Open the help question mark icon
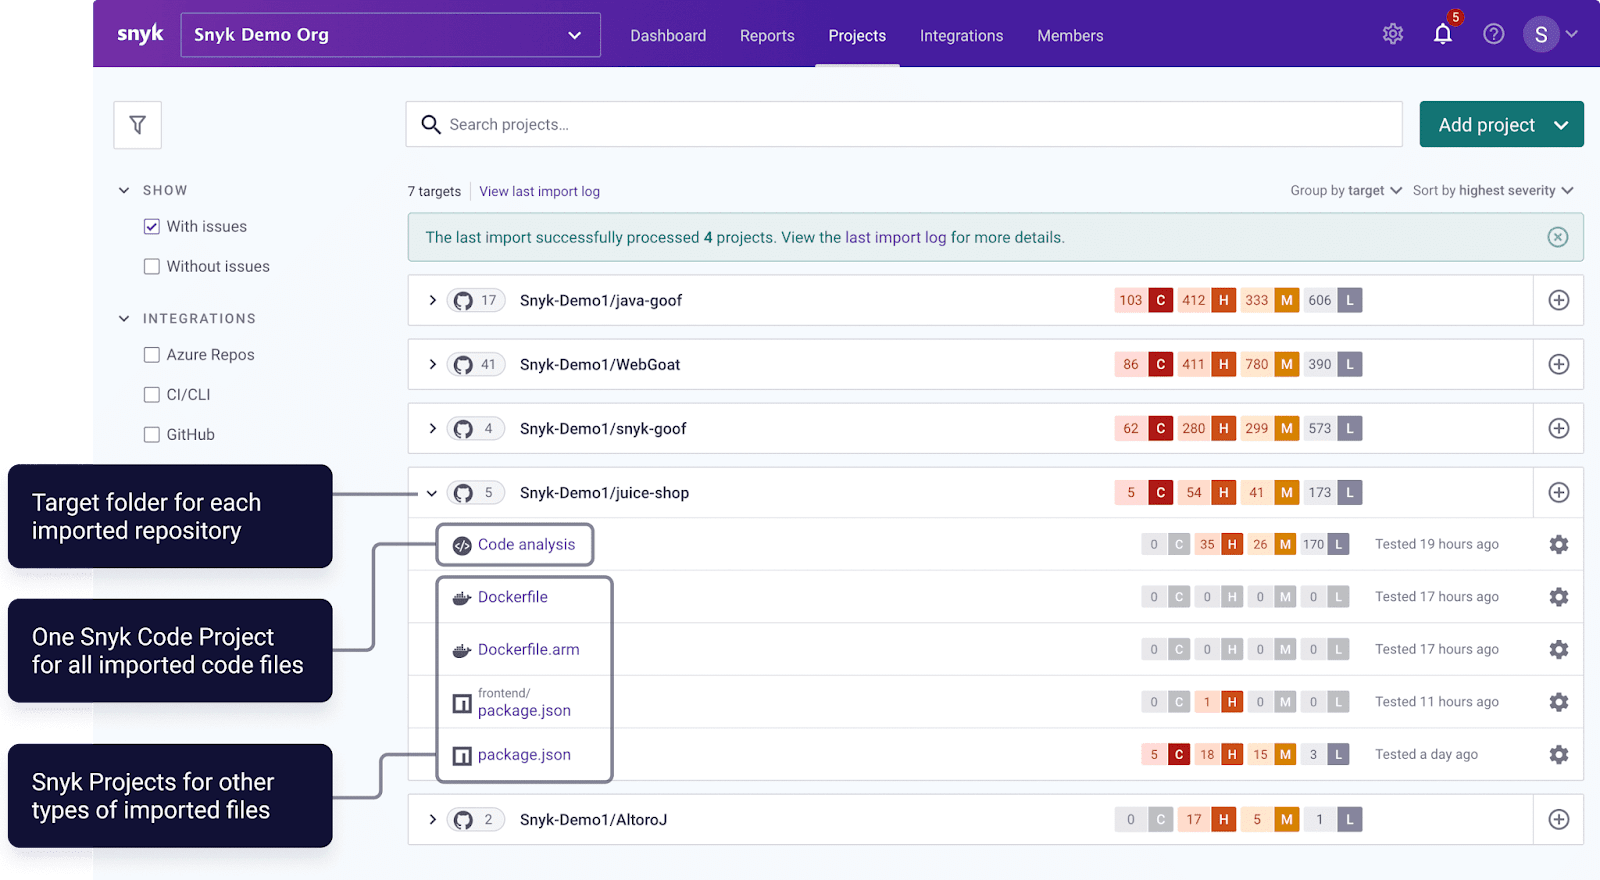The width and height of the screenshot is (1600, 880). [x=1494, y=34]
